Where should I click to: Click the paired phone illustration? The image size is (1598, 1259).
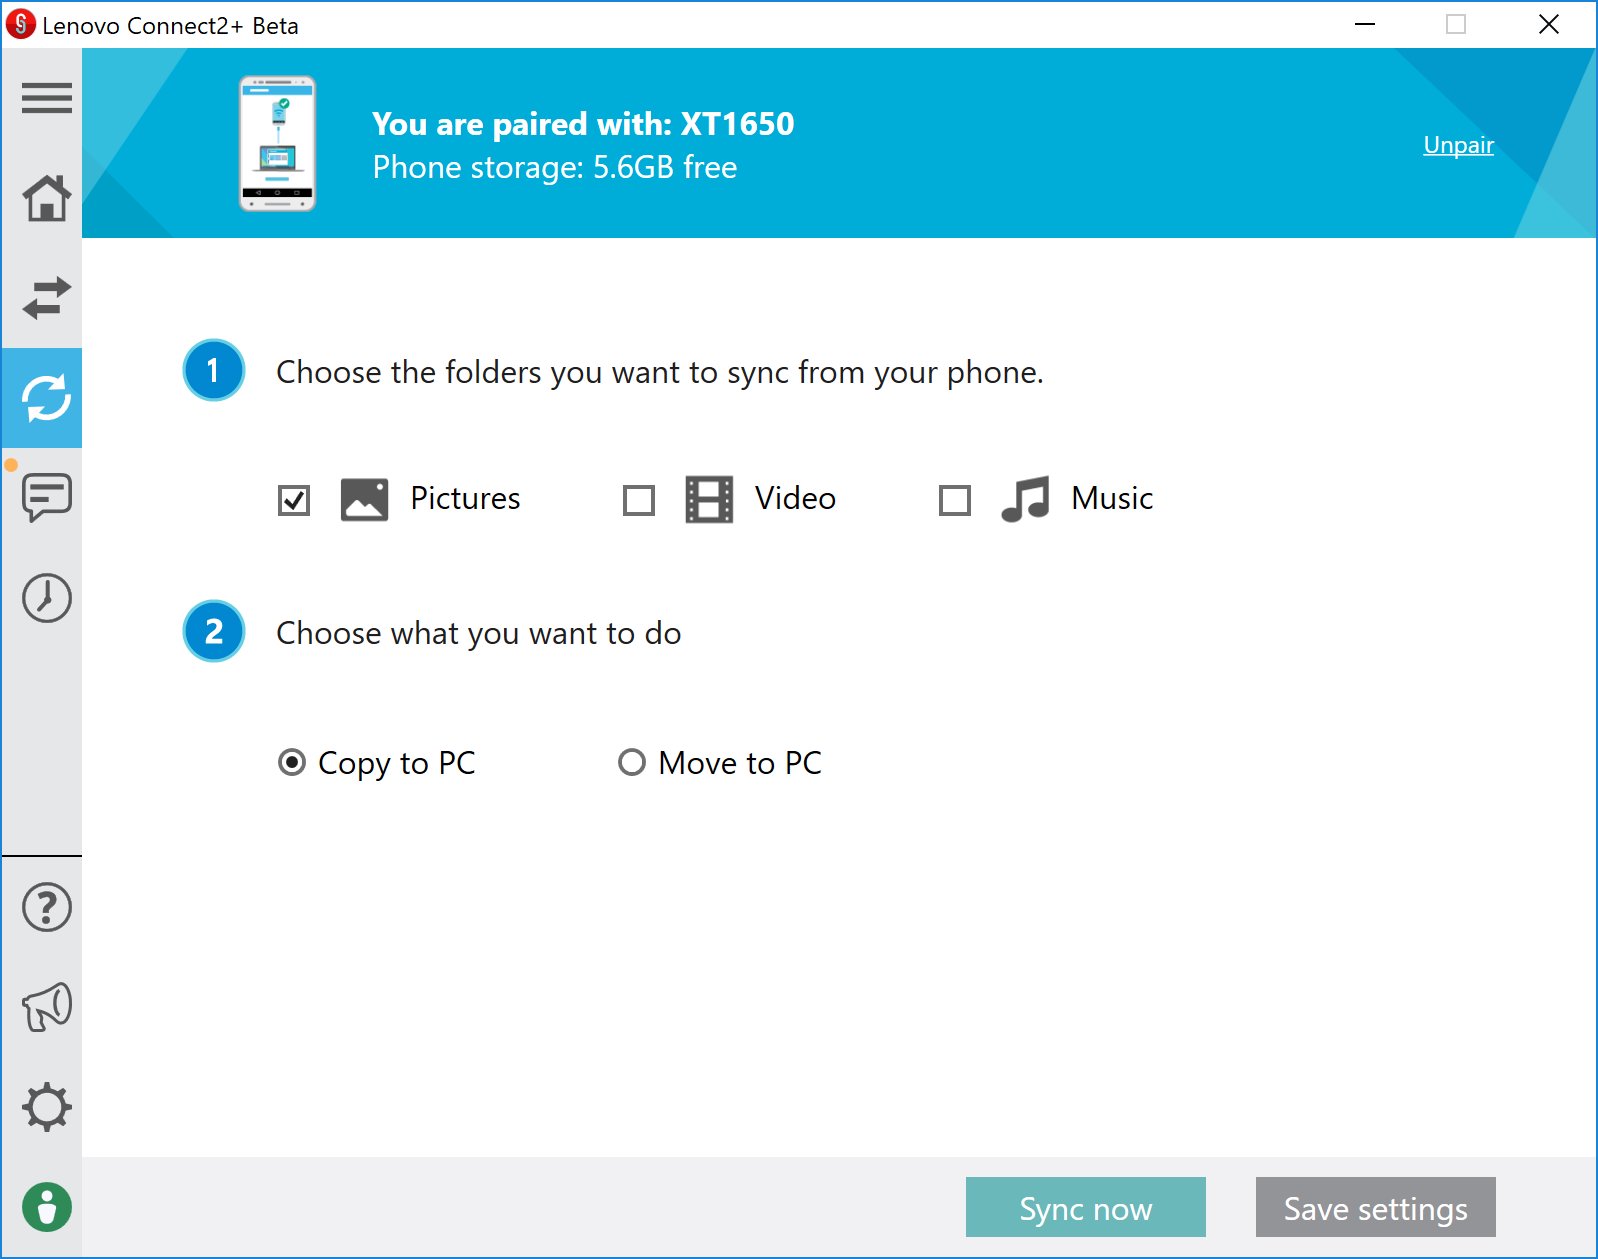coord(277,143)
